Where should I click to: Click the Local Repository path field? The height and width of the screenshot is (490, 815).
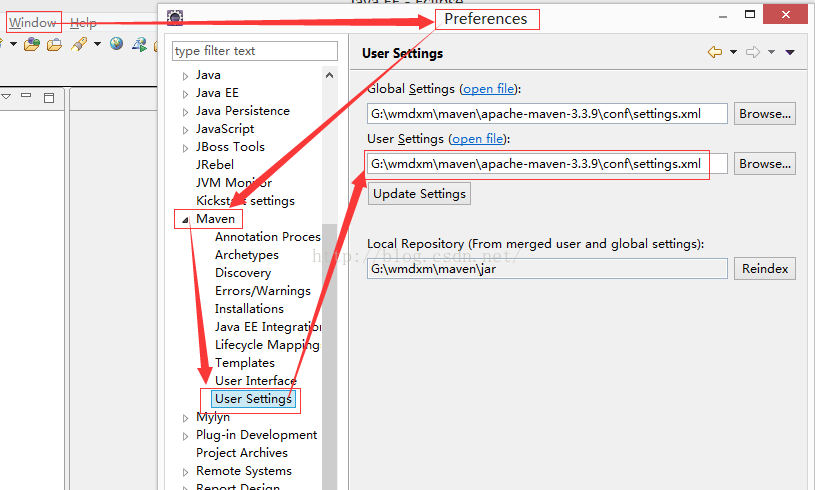(547, 269)
